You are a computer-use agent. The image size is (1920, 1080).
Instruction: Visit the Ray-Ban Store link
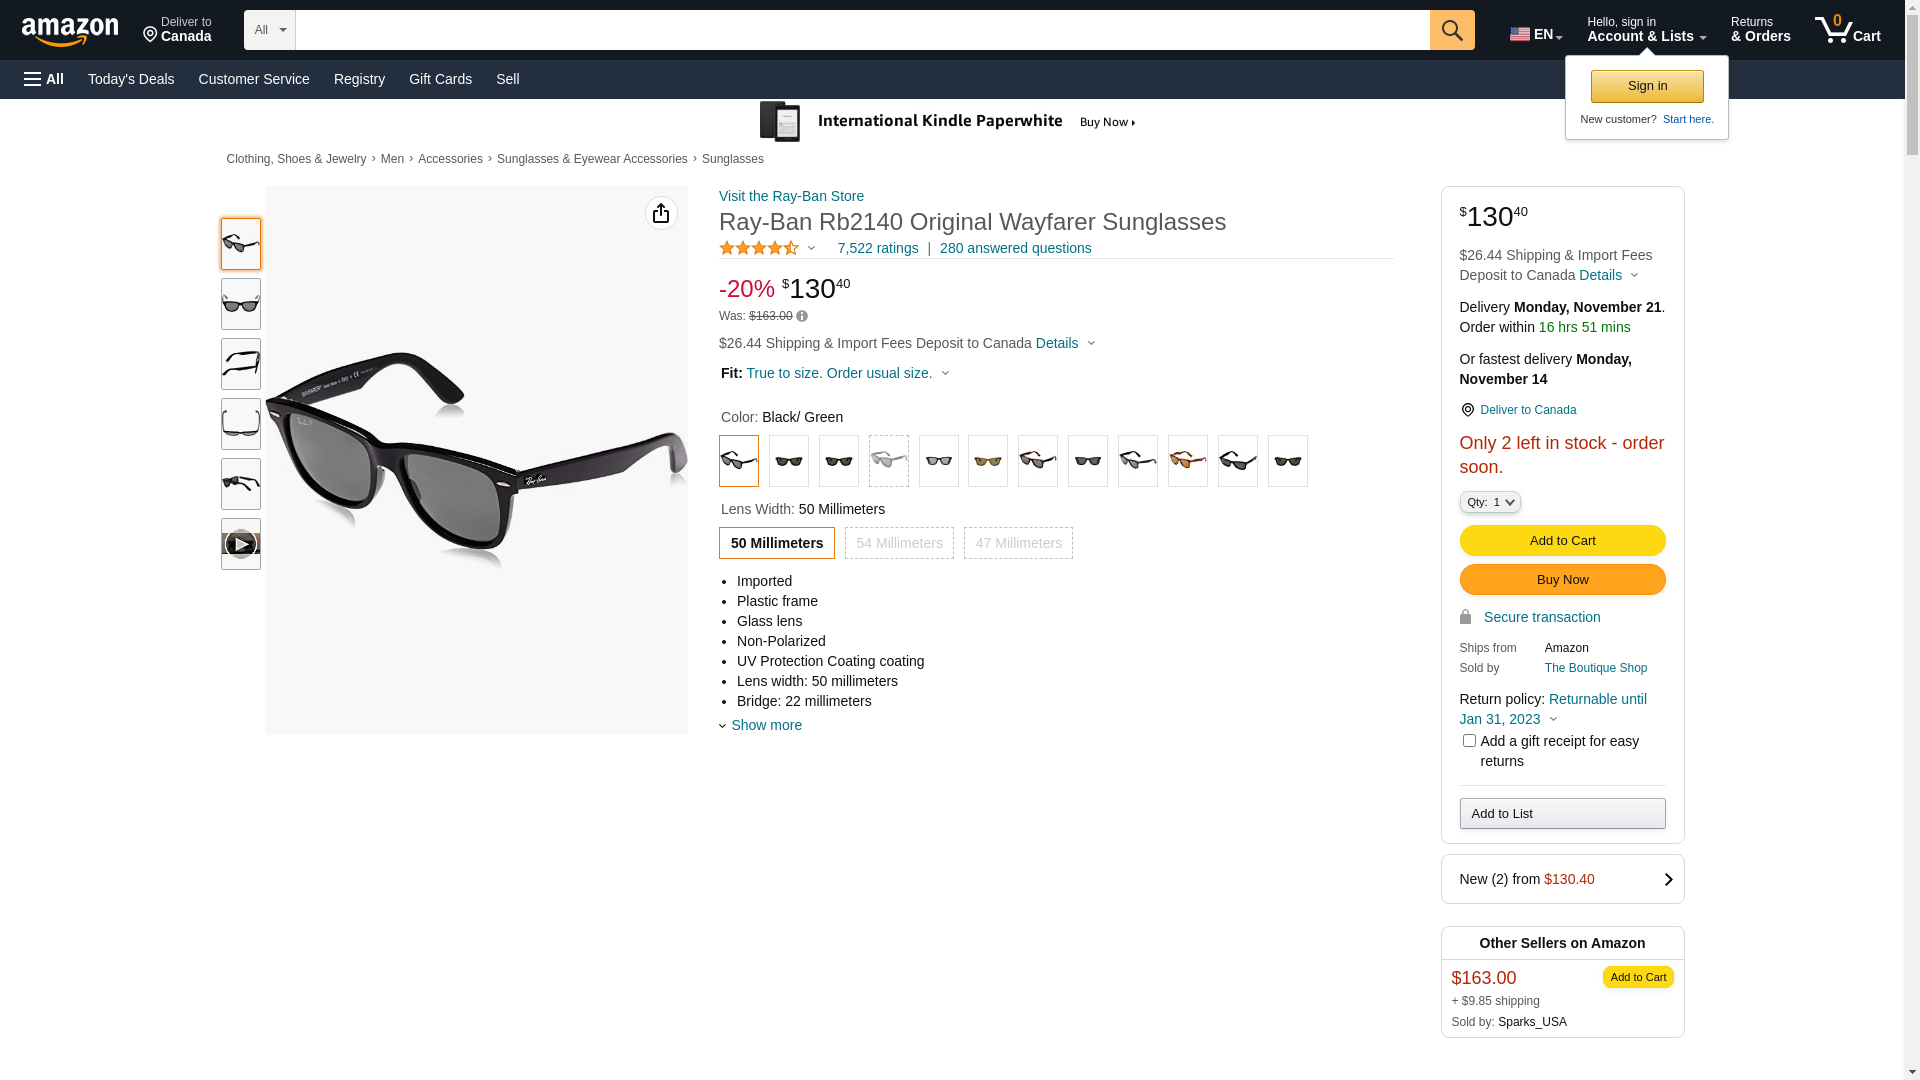point(791,196)
